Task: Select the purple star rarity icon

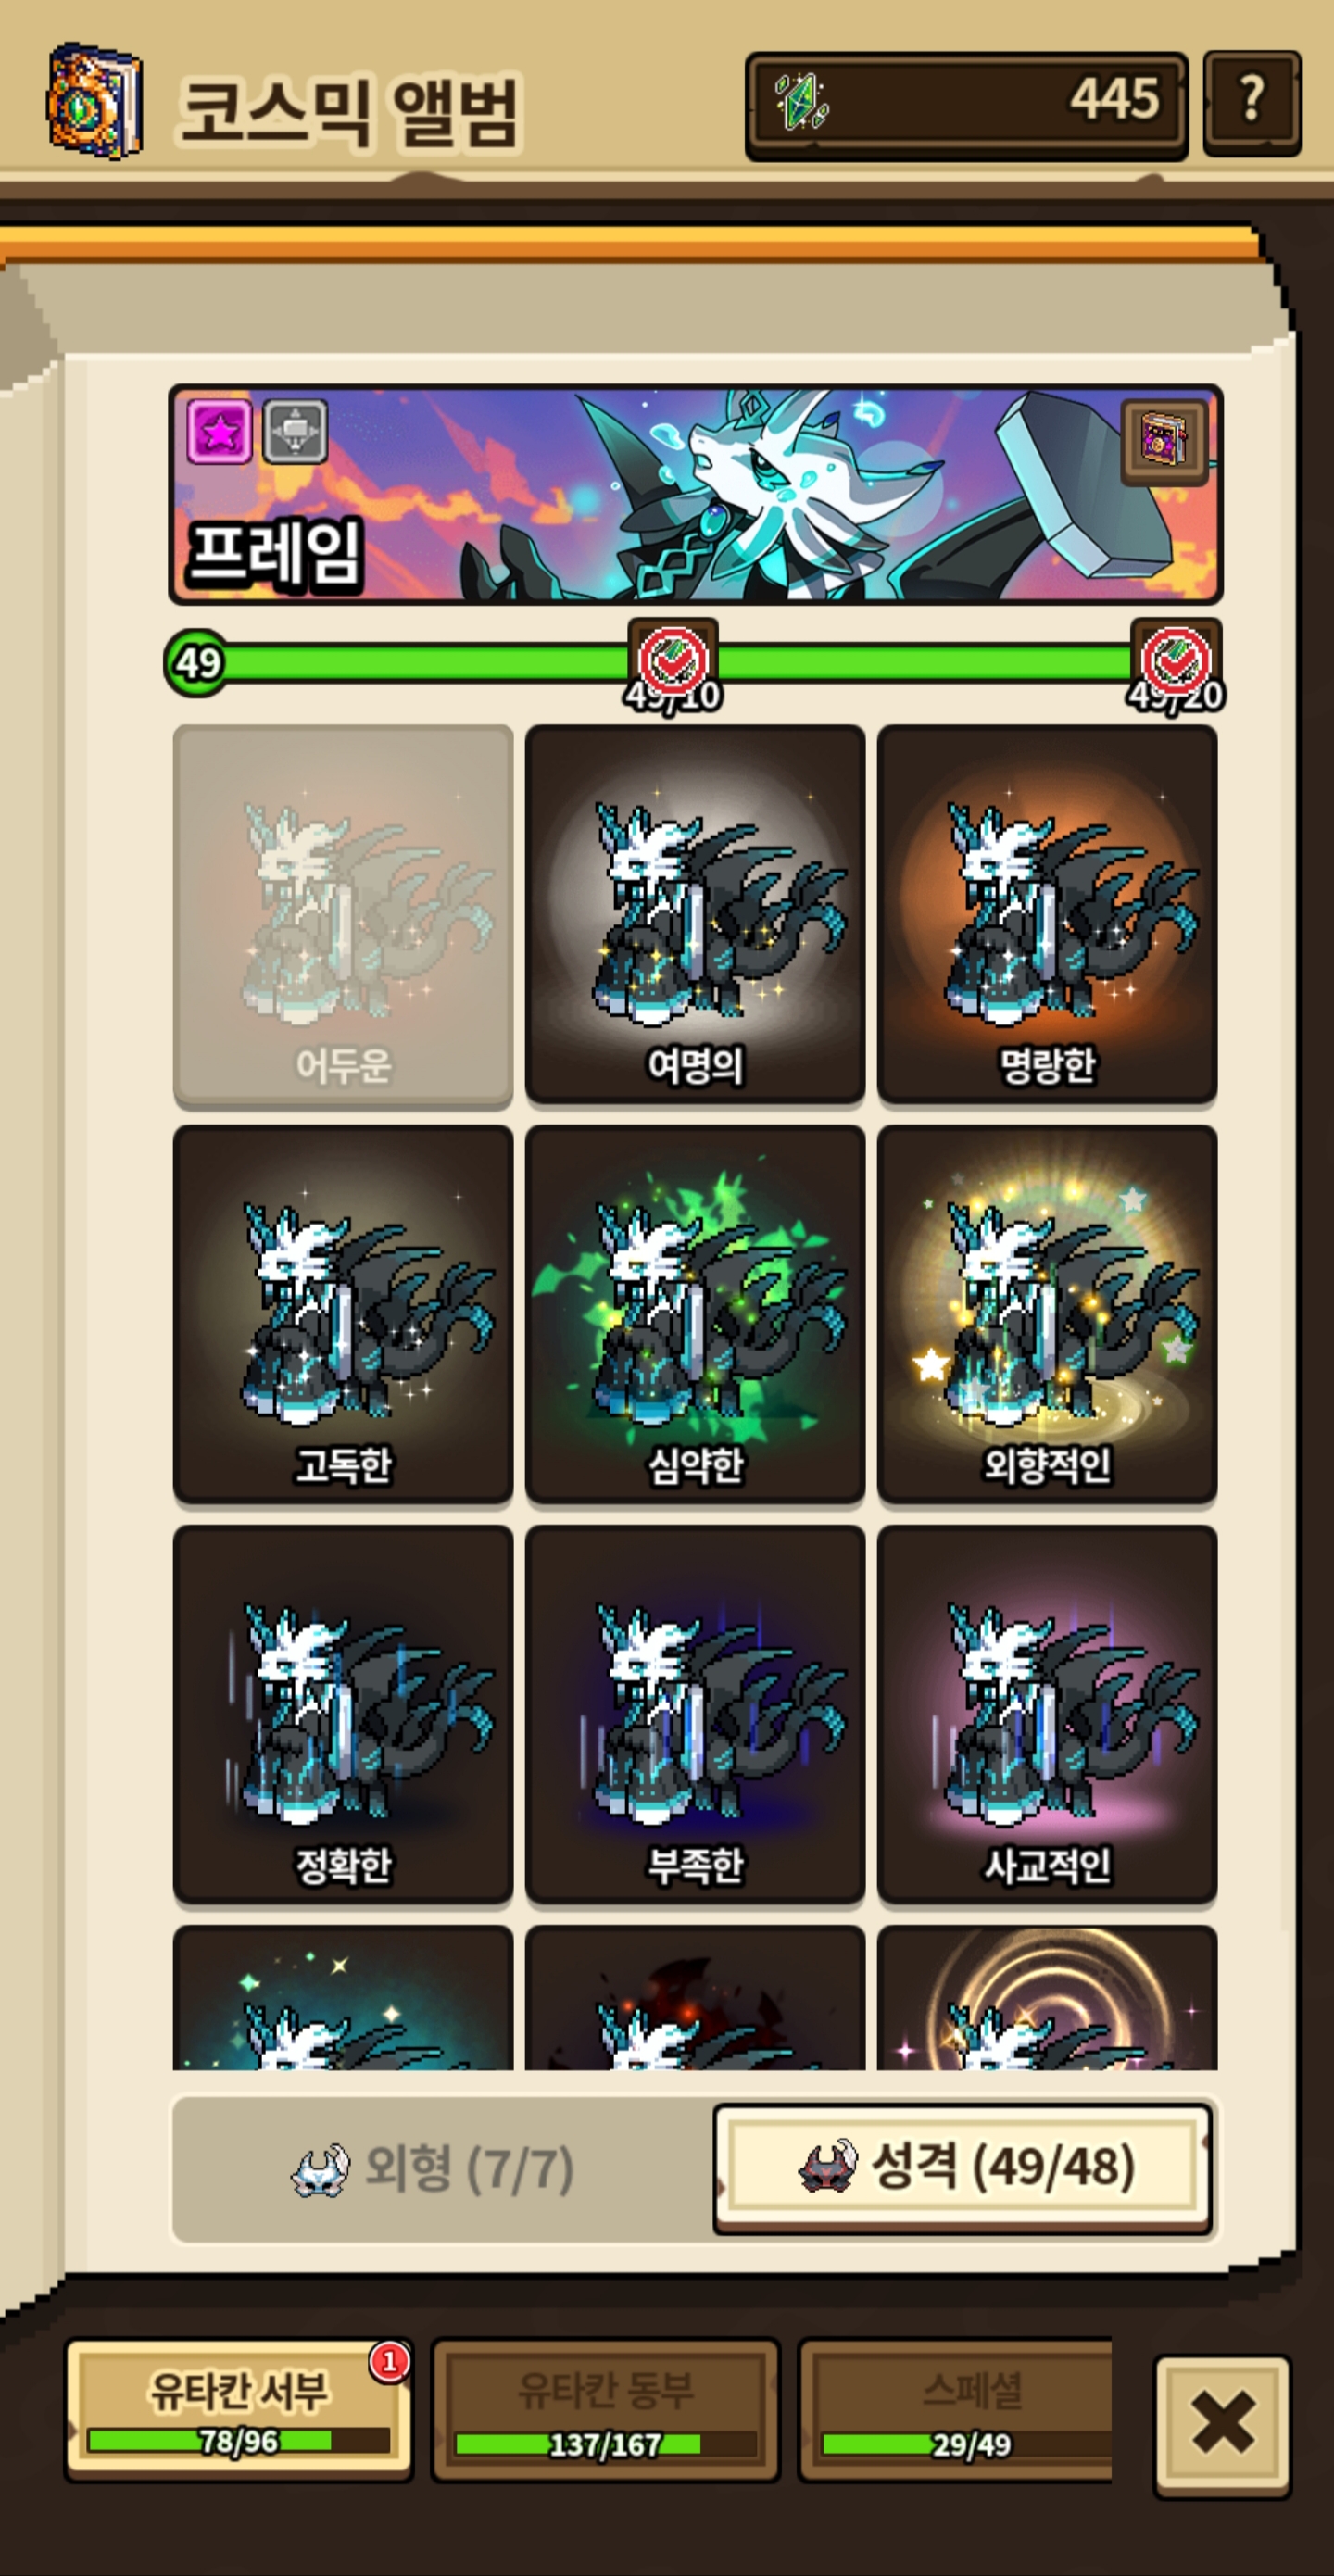Action: [220, 431]
